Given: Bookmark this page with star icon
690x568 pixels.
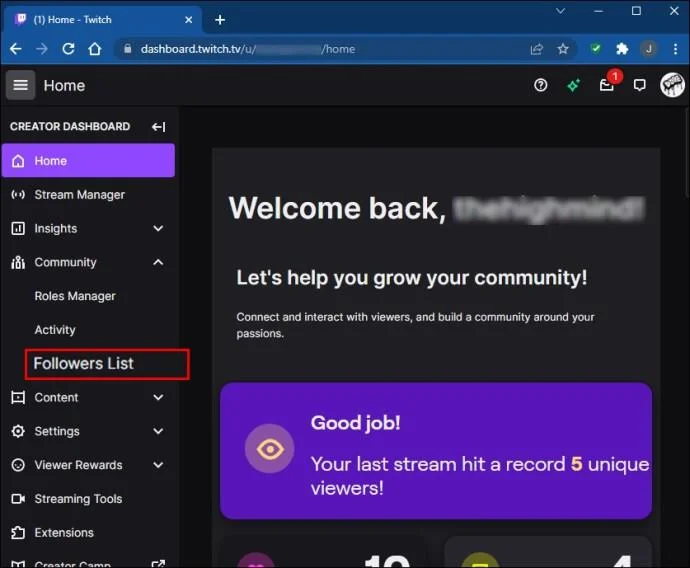Looking at the screenshot, I should (x=563, y=49).
